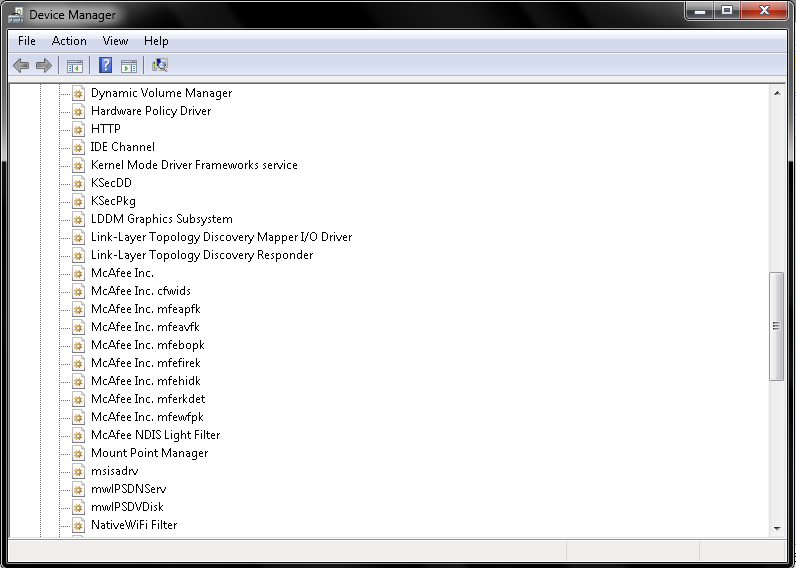
Task: Select McAfee NDIS Light Filter text
Action: tap(155, 435)
